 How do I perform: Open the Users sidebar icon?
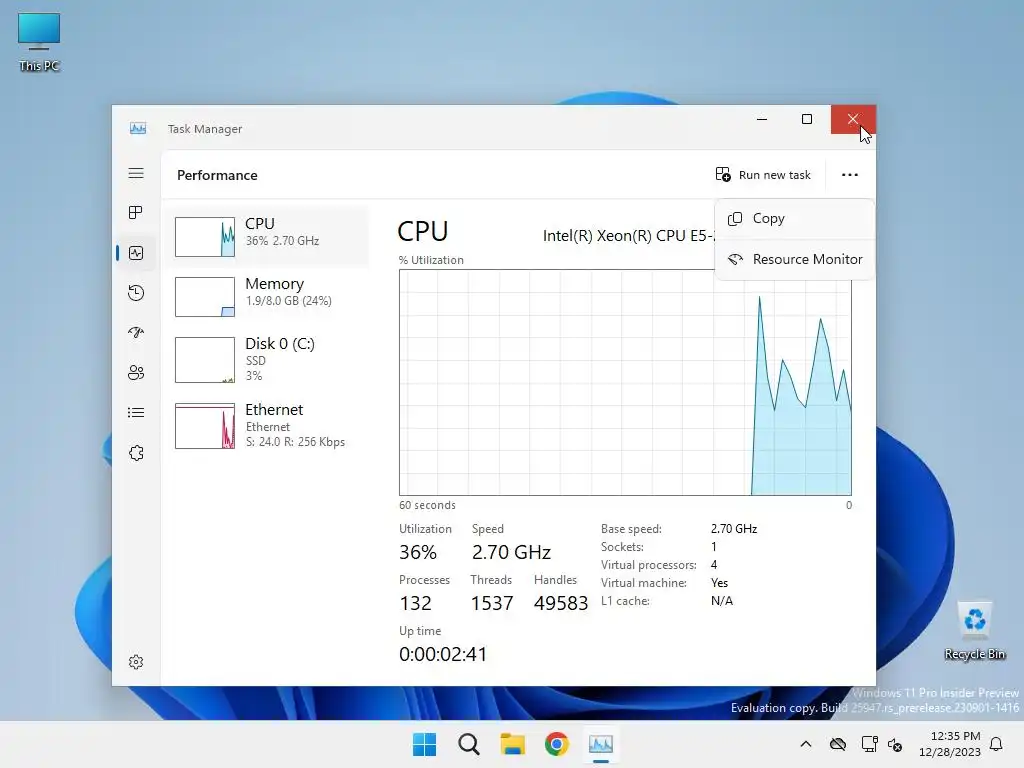[136, 373]
